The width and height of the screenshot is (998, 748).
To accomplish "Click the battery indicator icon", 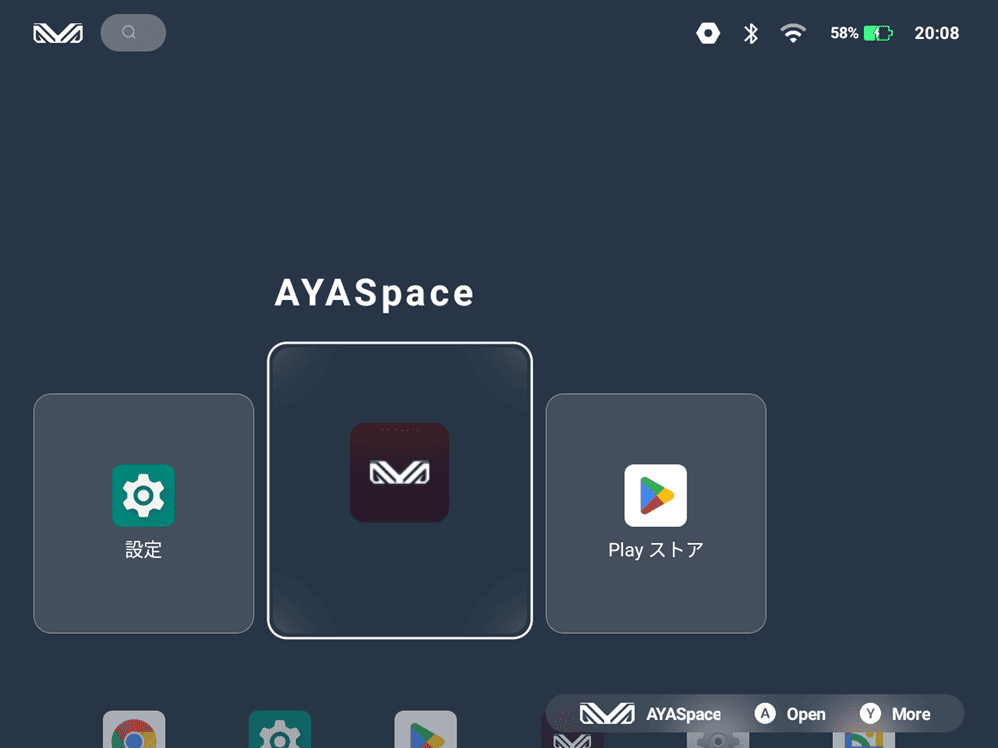I will pos(878,32).
